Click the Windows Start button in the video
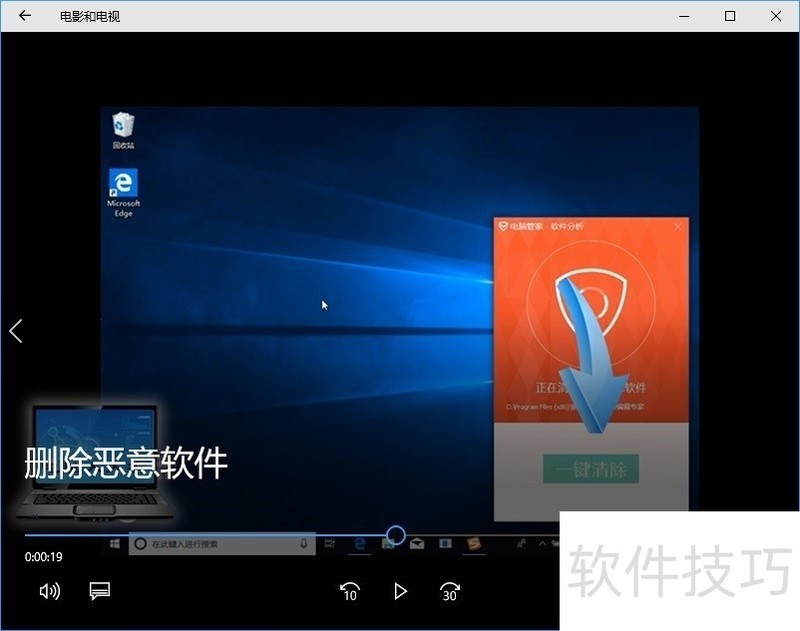800x631 pixels. pyautogui.click(x=115, y=544)
